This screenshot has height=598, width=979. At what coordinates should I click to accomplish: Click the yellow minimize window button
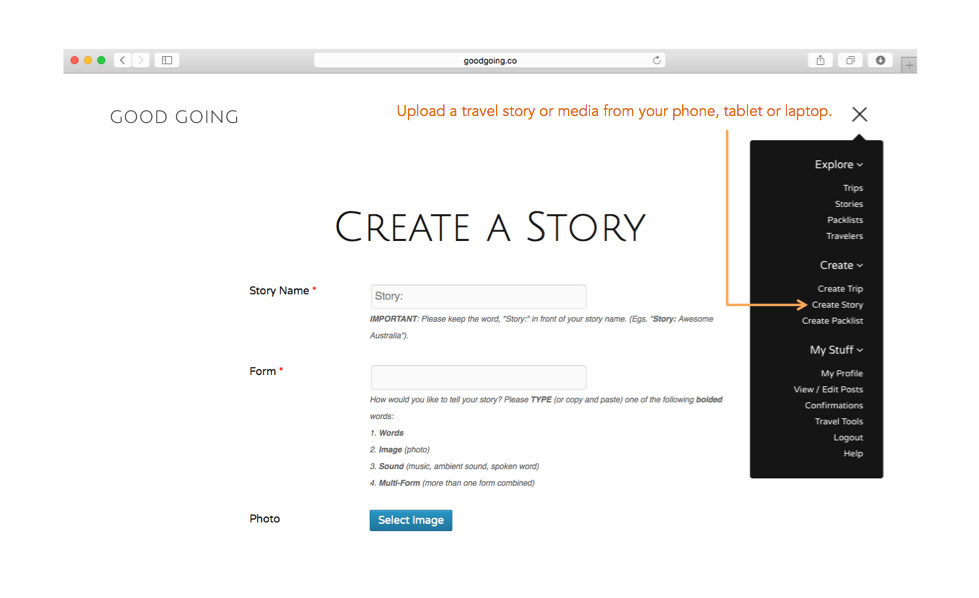[88, 60]
